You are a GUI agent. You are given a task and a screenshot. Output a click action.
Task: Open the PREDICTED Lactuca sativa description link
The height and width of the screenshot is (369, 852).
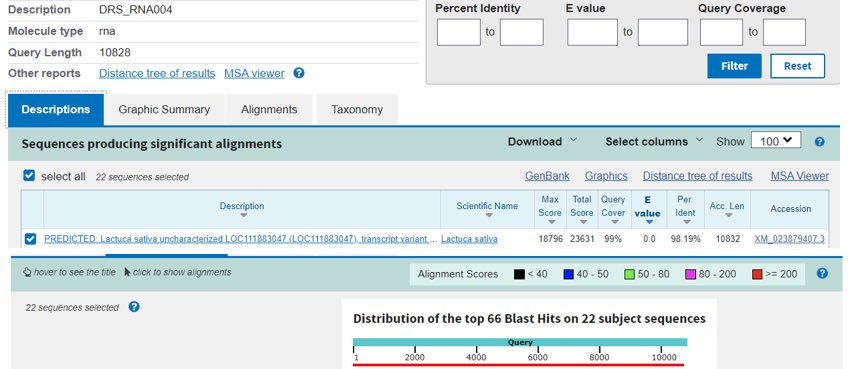(241, 239)
